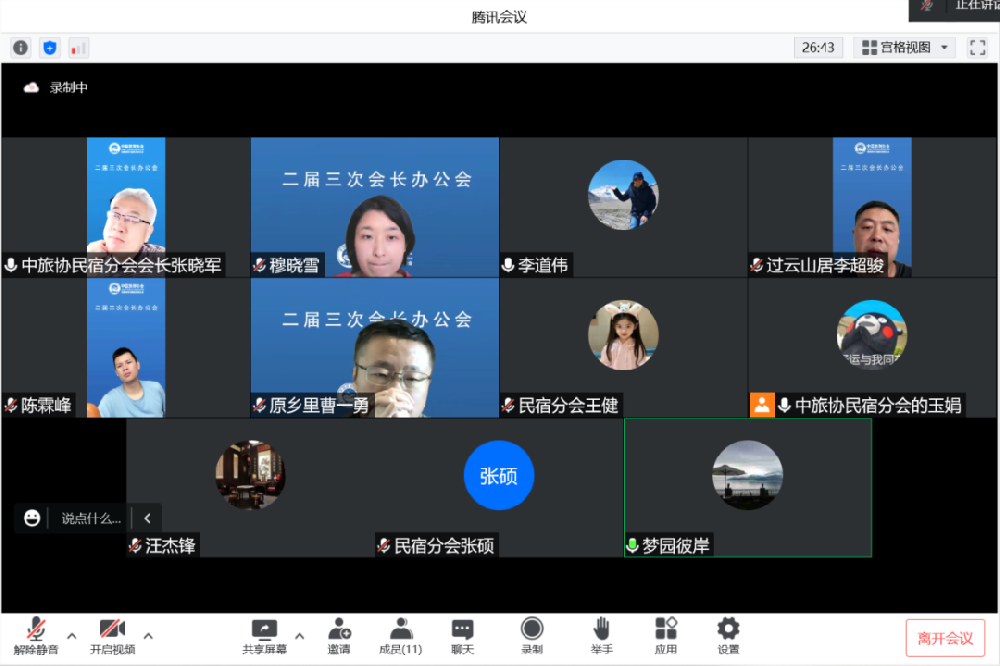Select participant tile of 李道伟
This screenshot has height=666, width=1000.
pyautogui.click(x=624, y=207)
